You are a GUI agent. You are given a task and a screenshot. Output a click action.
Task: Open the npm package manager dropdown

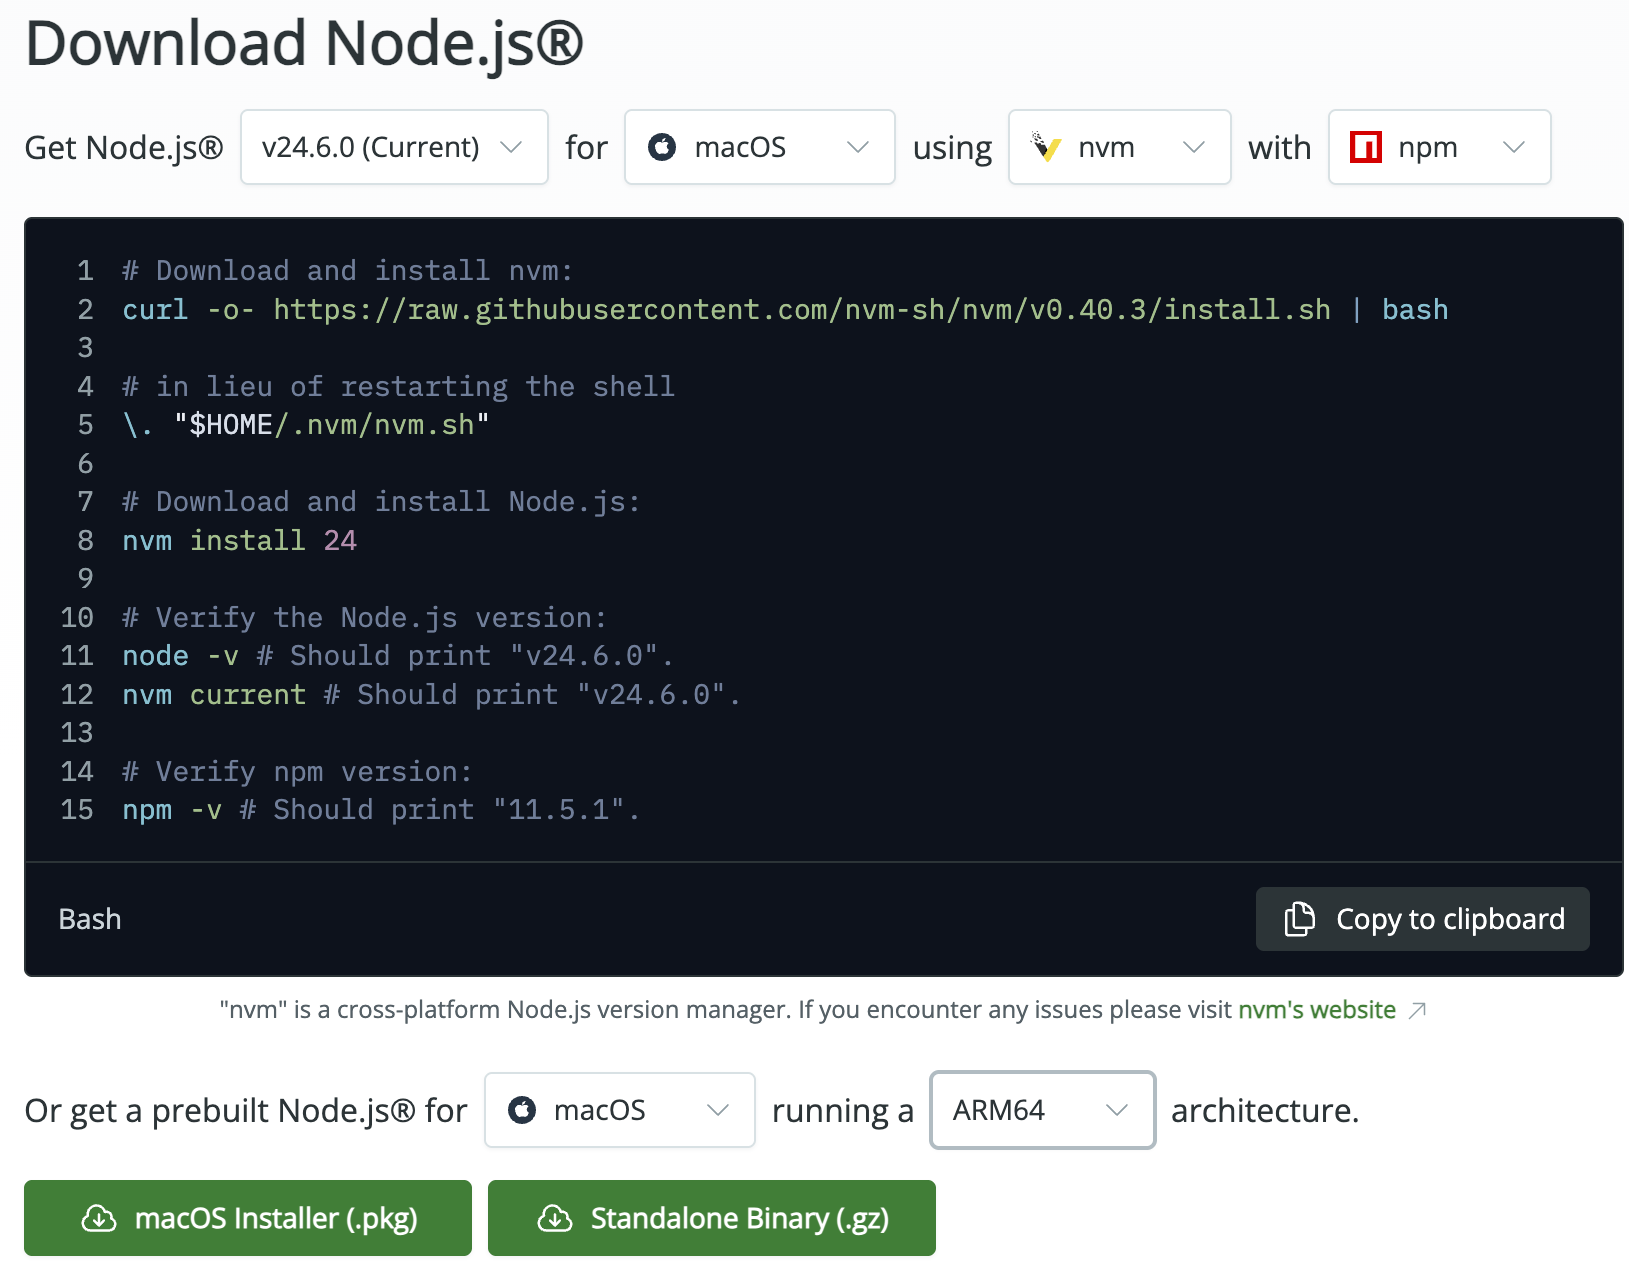coord(1439,147)
